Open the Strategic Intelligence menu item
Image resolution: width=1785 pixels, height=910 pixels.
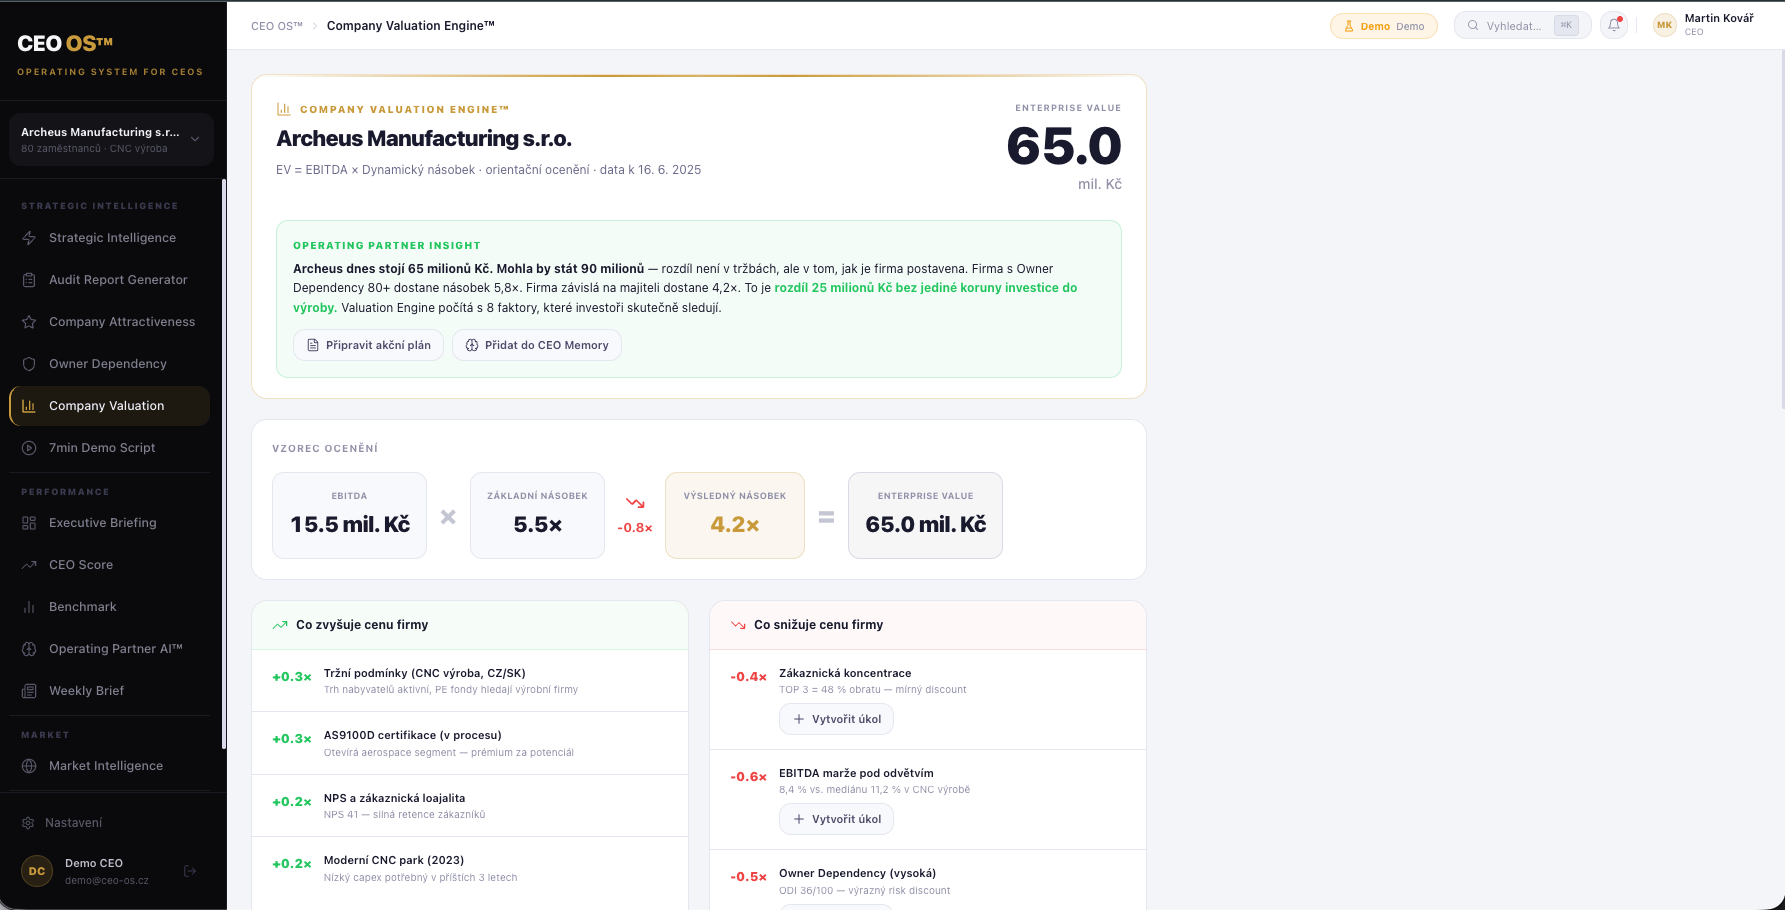coord(109,238)
